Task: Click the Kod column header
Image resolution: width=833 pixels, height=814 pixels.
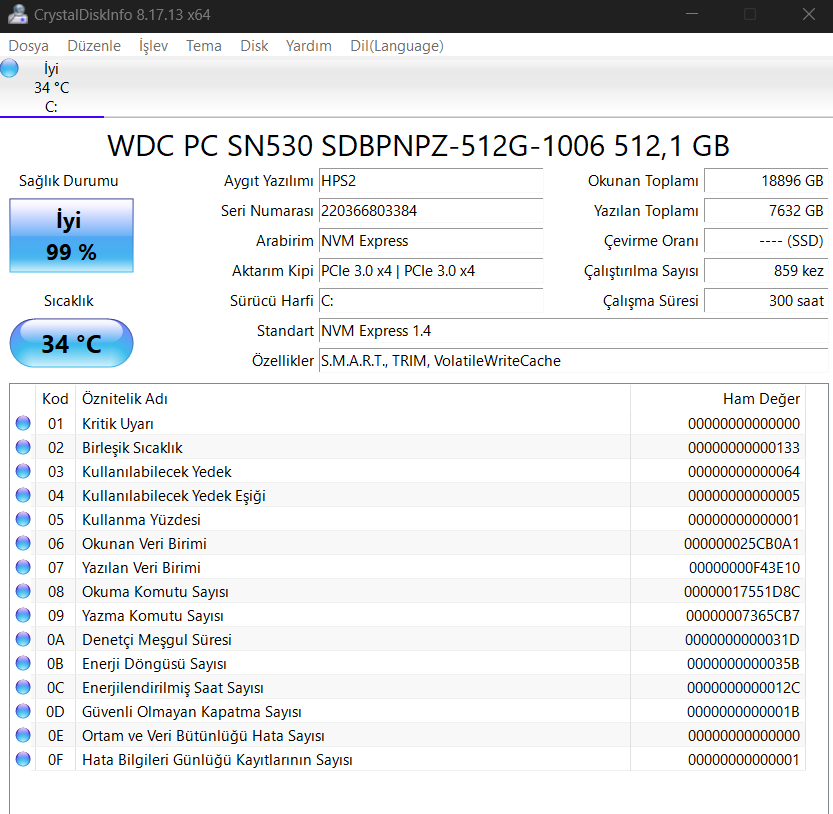Action: point(55,398)
